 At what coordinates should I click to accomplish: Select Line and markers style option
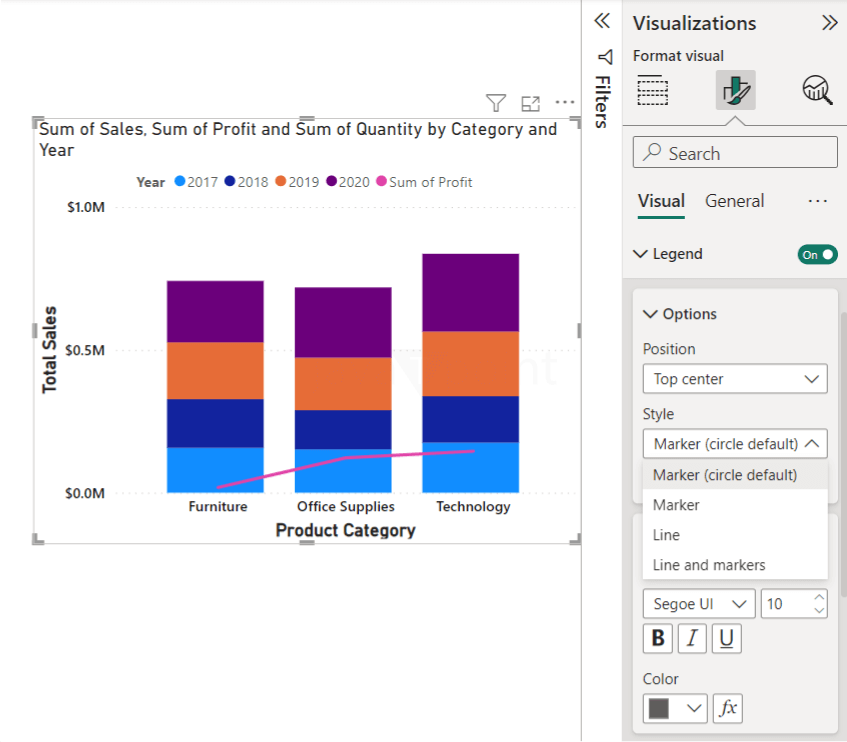click(x=735, y=565)
